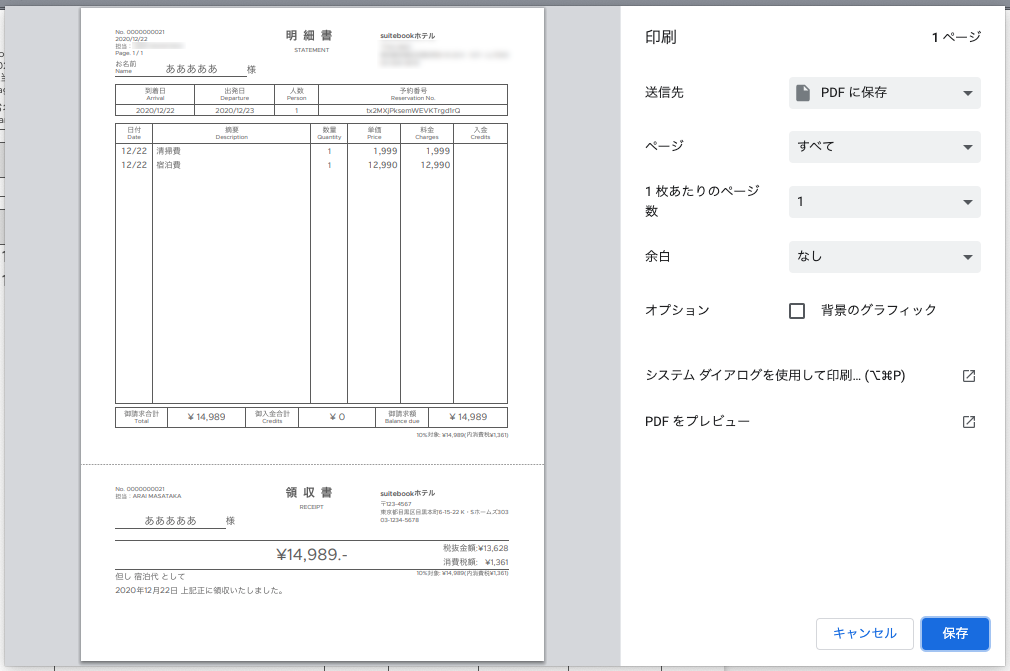Click the 12,990 unit price cell
This screenshot has height=671, width=1010.
point(383,165)
